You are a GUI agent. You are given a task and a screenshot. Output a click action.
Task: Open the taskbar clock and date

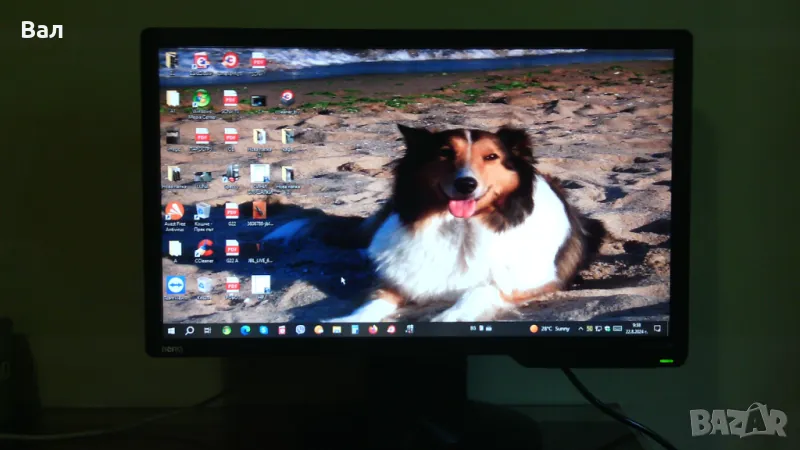636,329
